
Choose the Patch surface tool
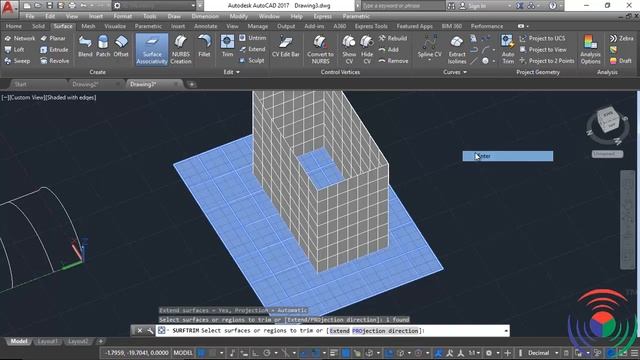[103, 46]
